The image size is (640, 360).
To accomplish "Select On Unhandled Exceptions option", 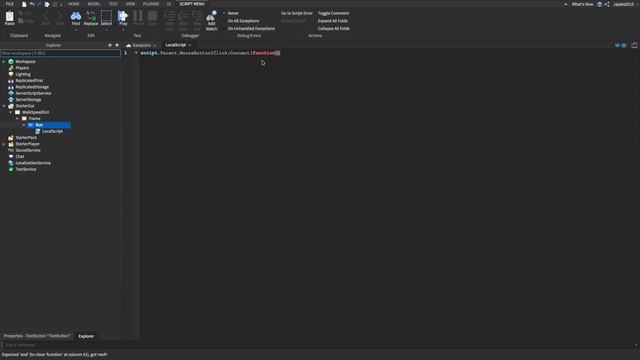I will pos(251,29).
